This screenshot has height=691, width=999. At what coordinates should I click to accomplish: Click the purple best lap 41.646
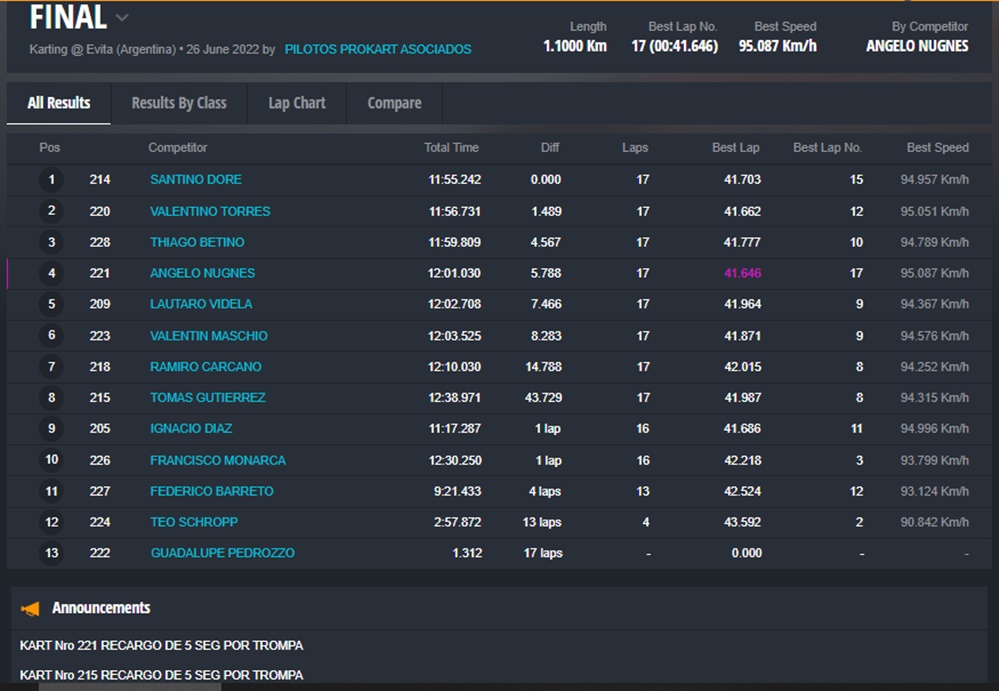(742, 273)
